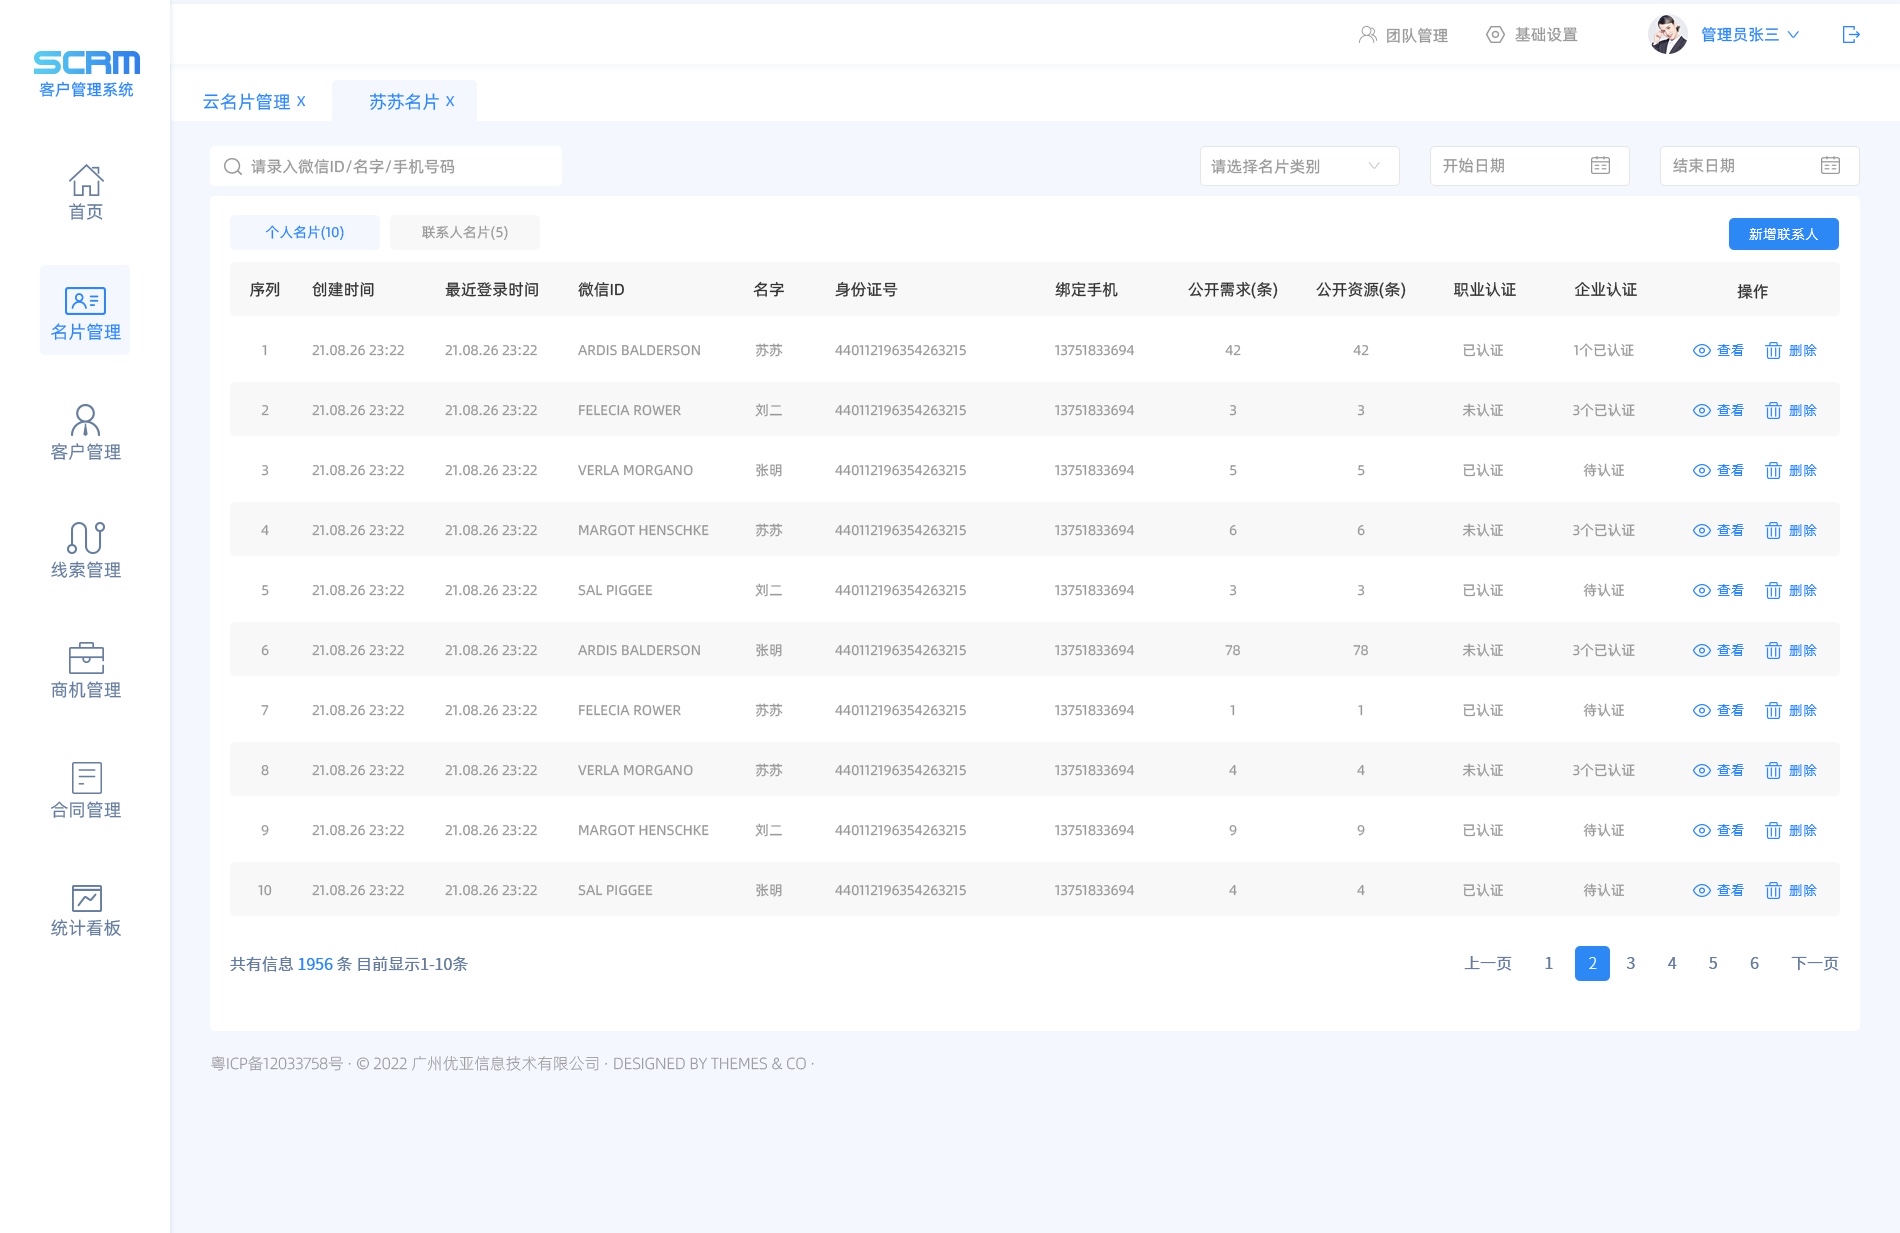Click the admin avatar picture
This screenshot has height=1233, width=1900.
point(1667,35)
